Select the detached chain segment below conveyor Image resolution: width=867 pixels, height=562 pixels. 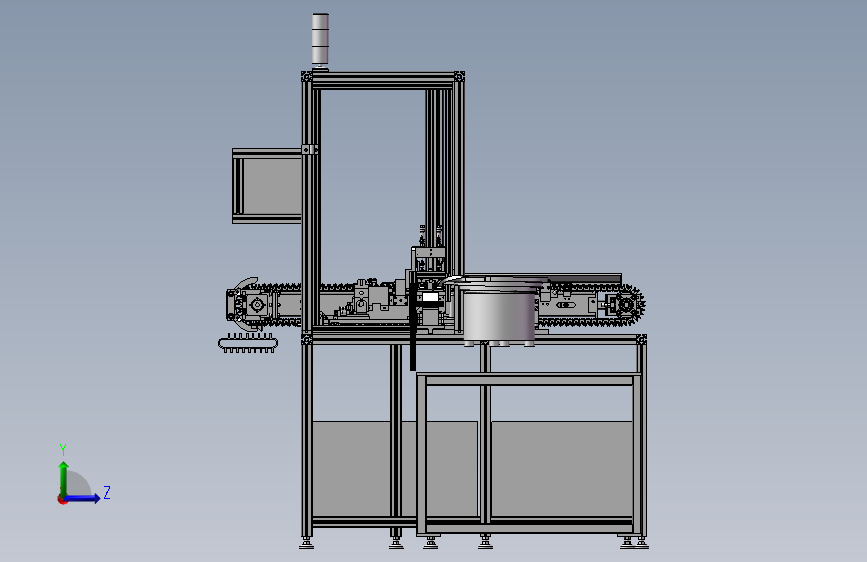point(248,344)
